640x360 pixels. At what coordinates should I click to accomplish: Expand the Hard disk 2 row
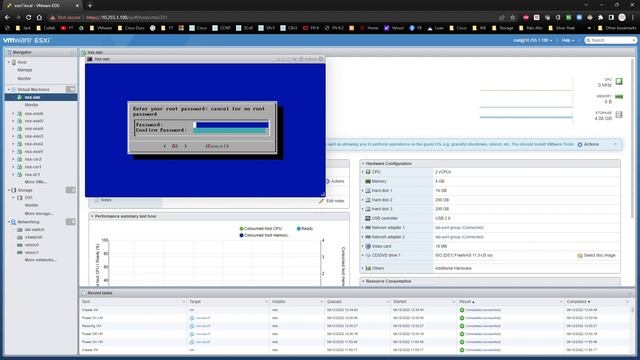(362, 200)
